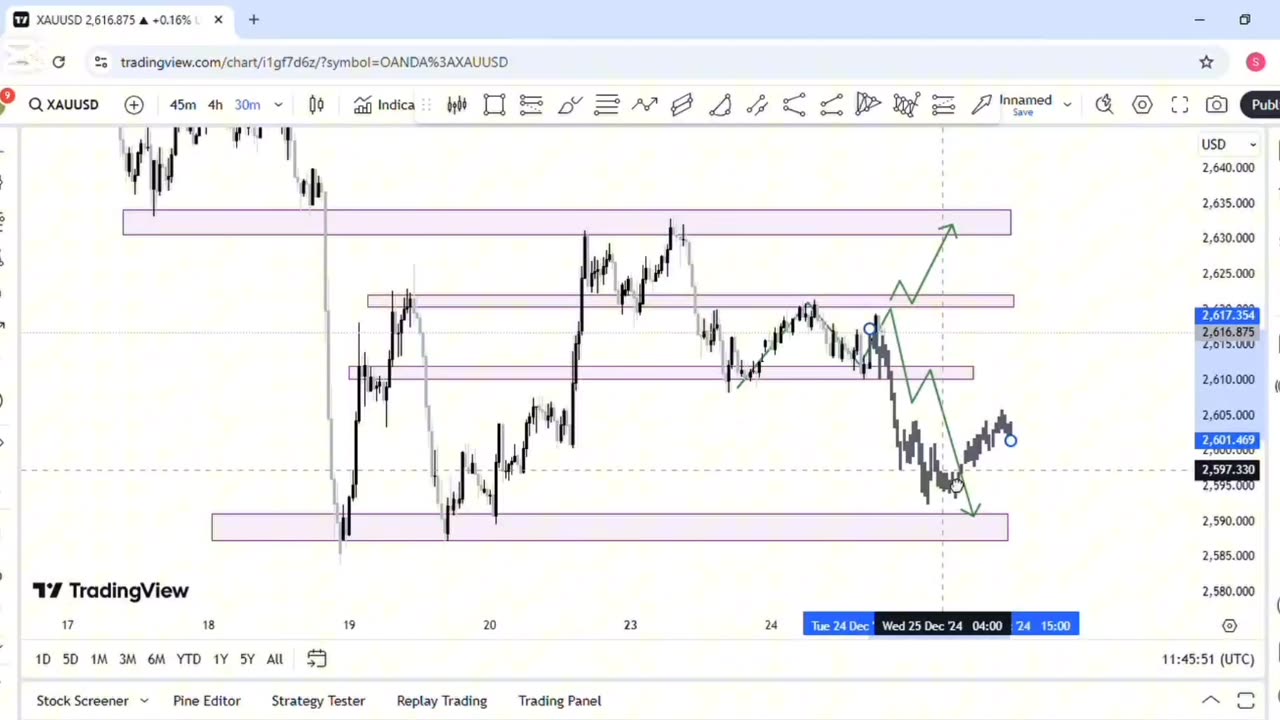Image resolution: width=1280 pixels, height=720 pixels.
Task: Select the 1Y date range
Action: tap(220, 659)
